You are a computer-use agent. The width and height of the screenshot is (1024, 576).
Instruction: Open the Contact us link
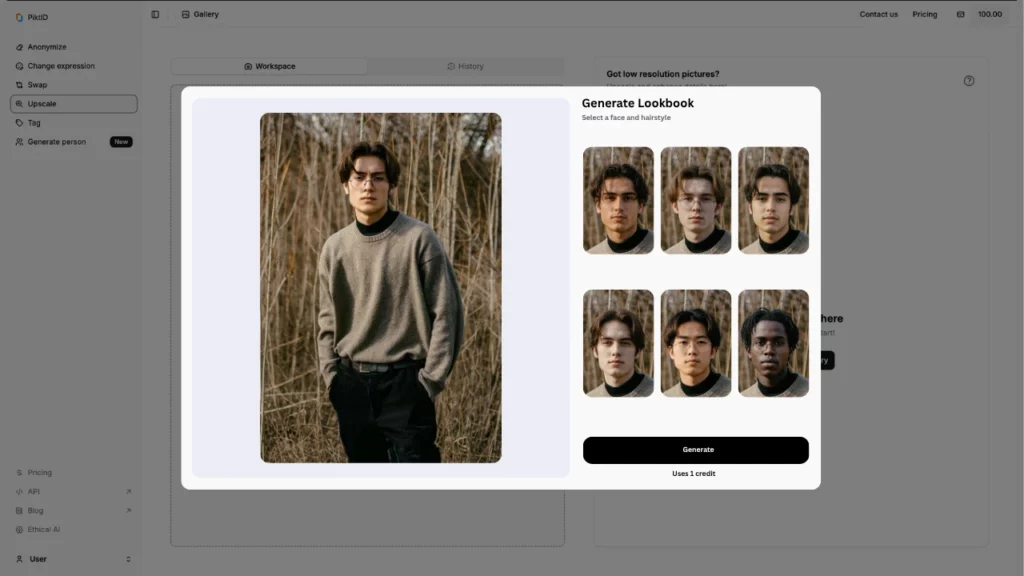tap(878, 14)
